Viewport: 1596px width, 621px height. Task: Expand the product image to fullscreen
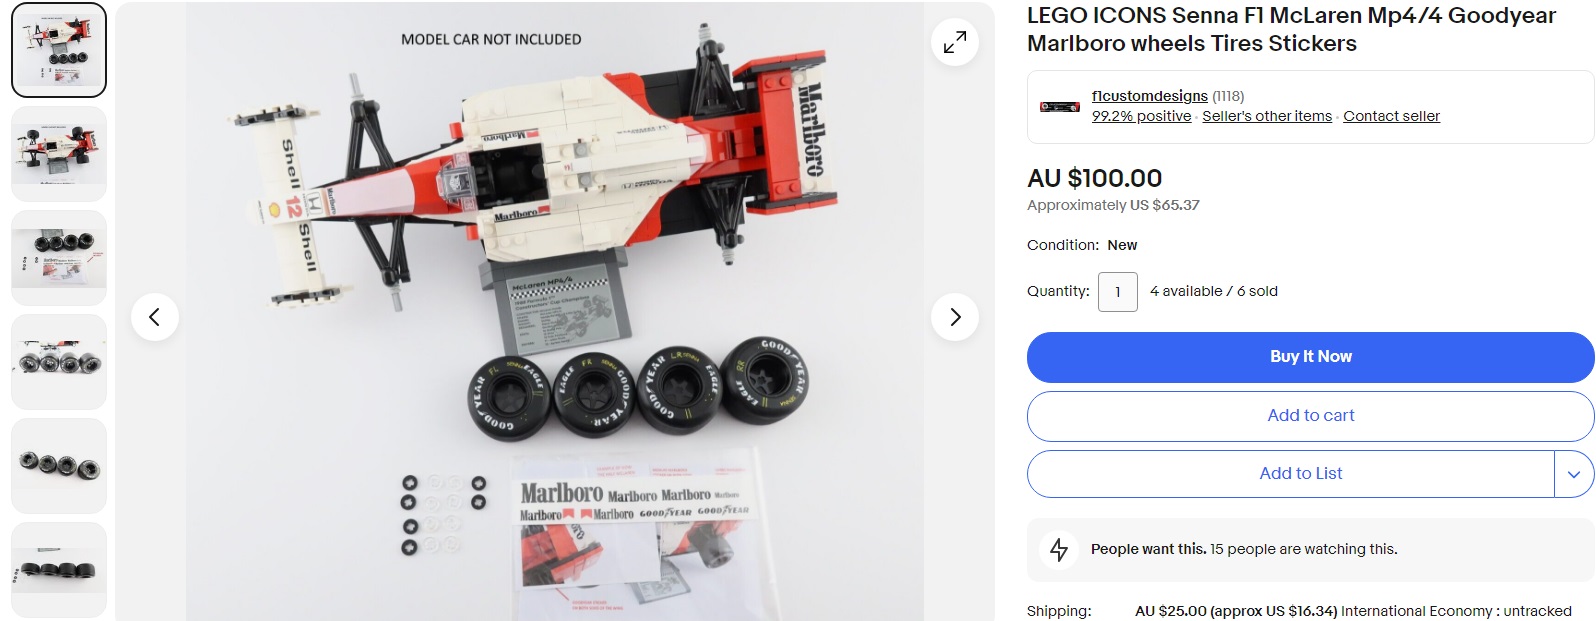(955, 42)
